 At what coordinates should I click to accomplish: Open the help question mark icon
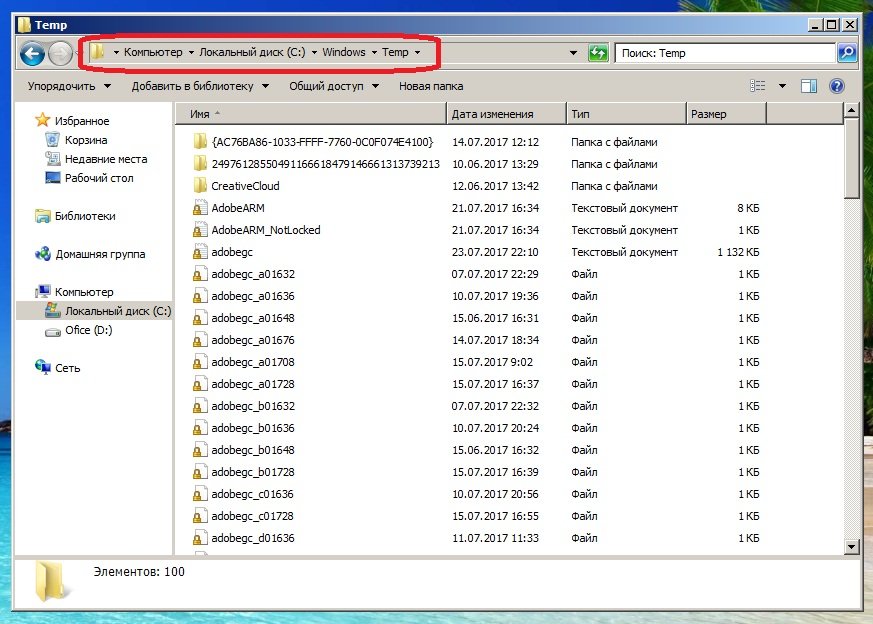[837, 86]
